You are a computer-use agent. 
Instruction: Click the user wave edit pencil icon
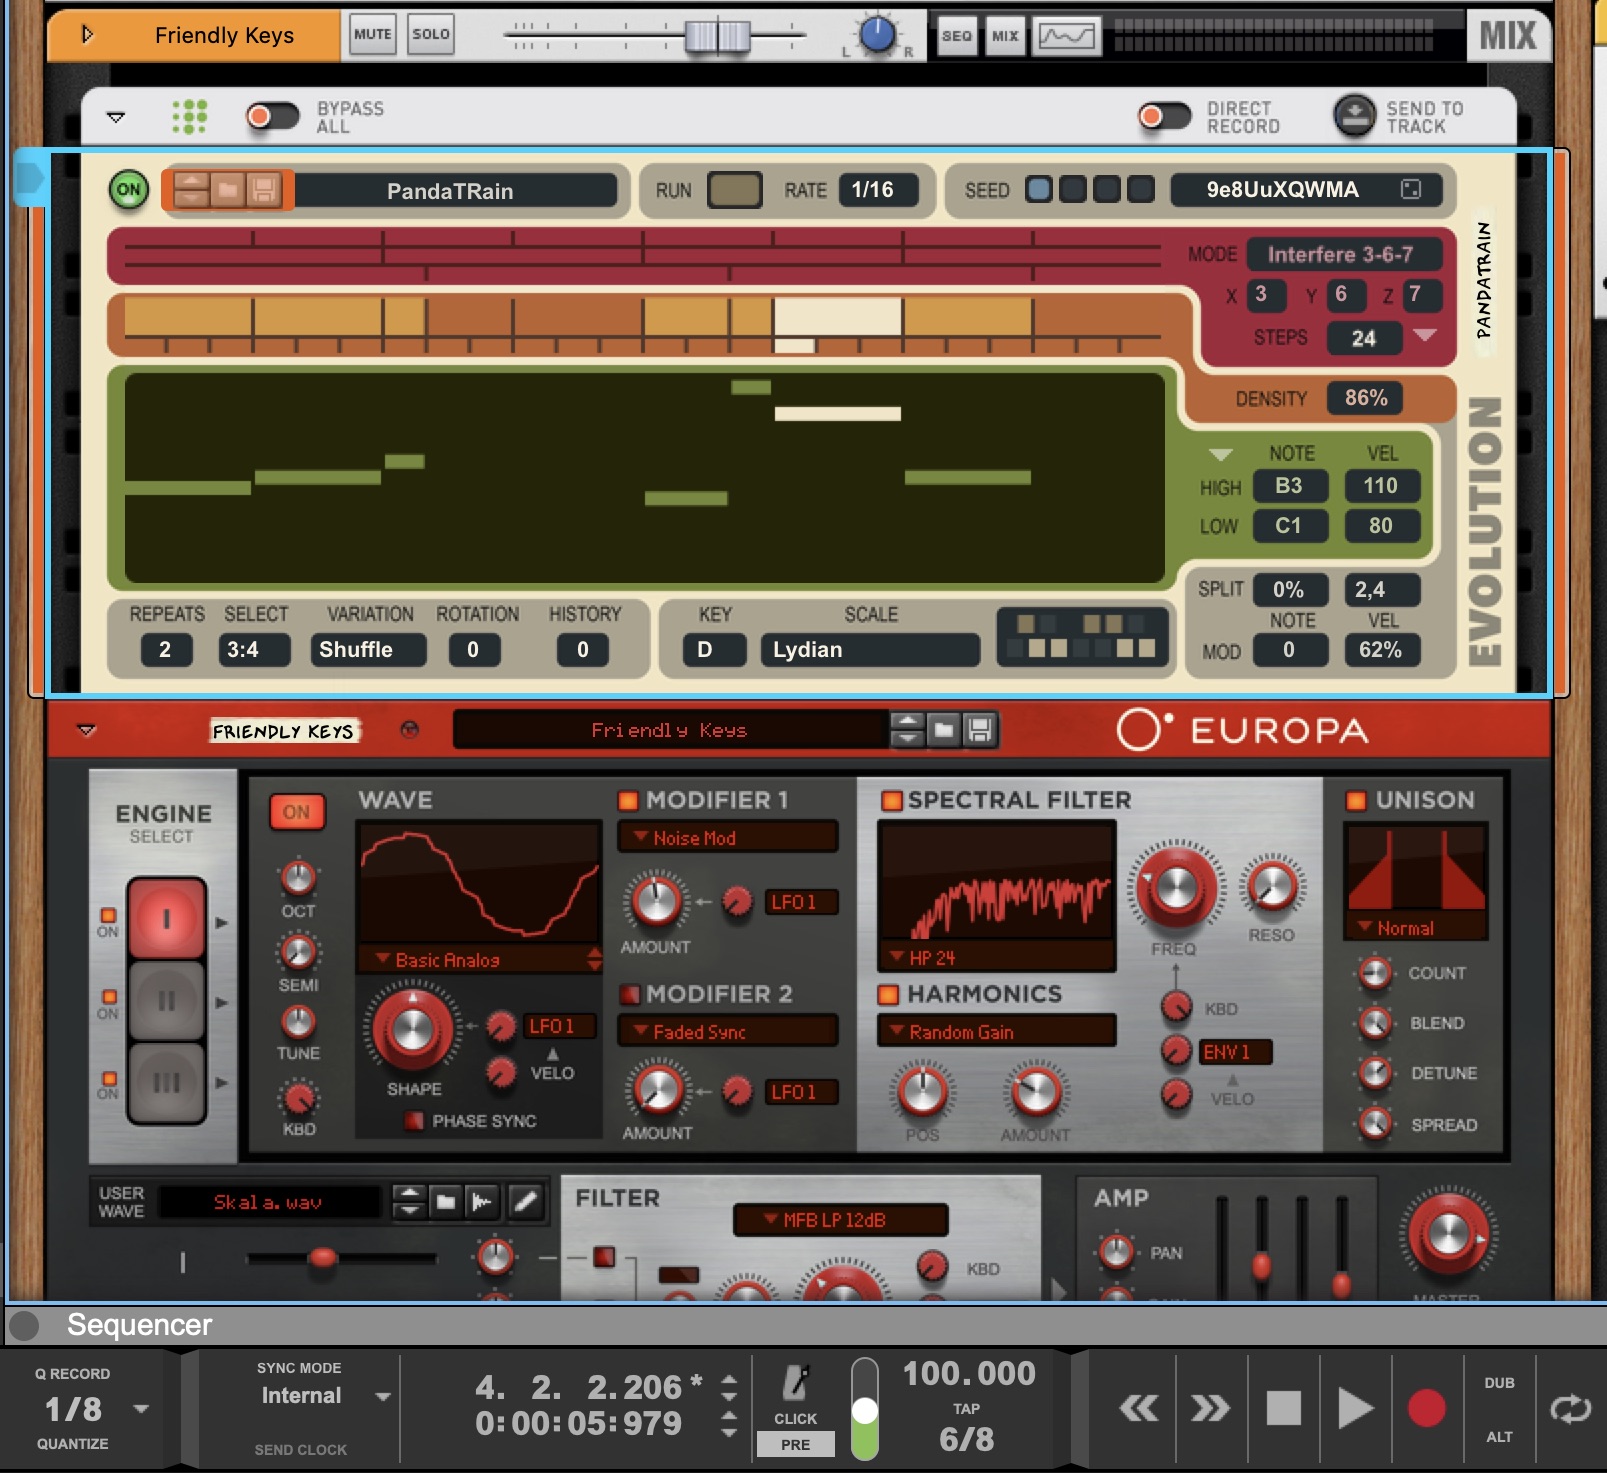coord(526,1202)
